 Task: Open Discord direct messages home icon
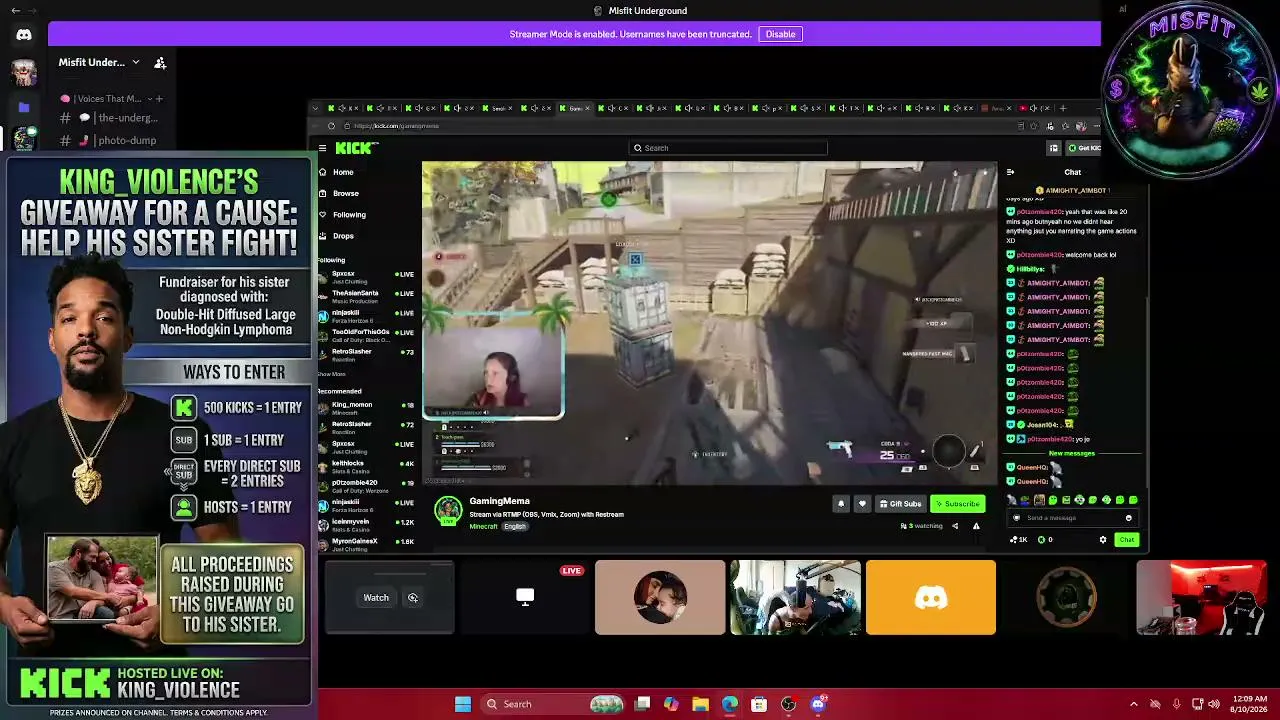pyautogui.click(x=24, y=35)
